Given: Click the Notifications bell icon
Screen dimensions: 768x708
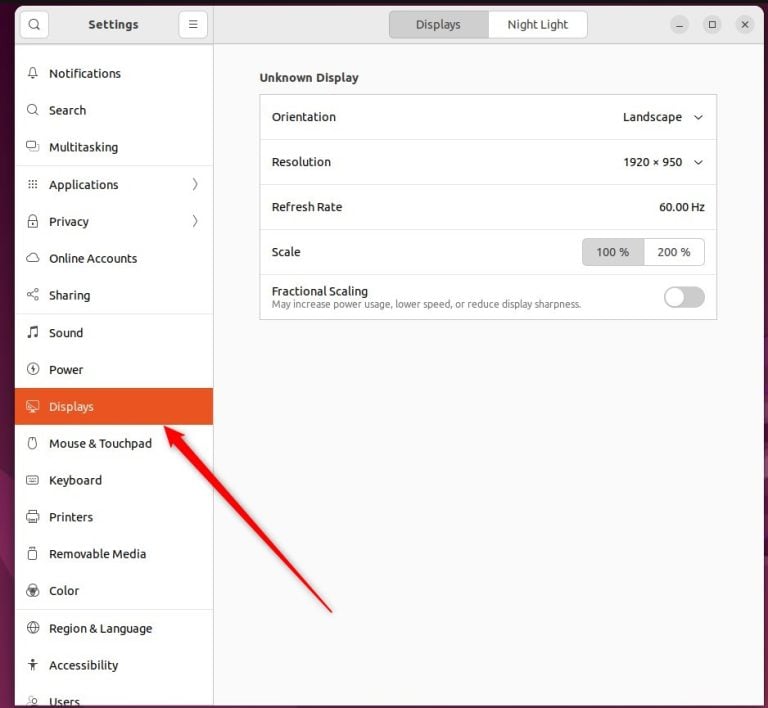Looking at the screenshot, I should [33, 73].
